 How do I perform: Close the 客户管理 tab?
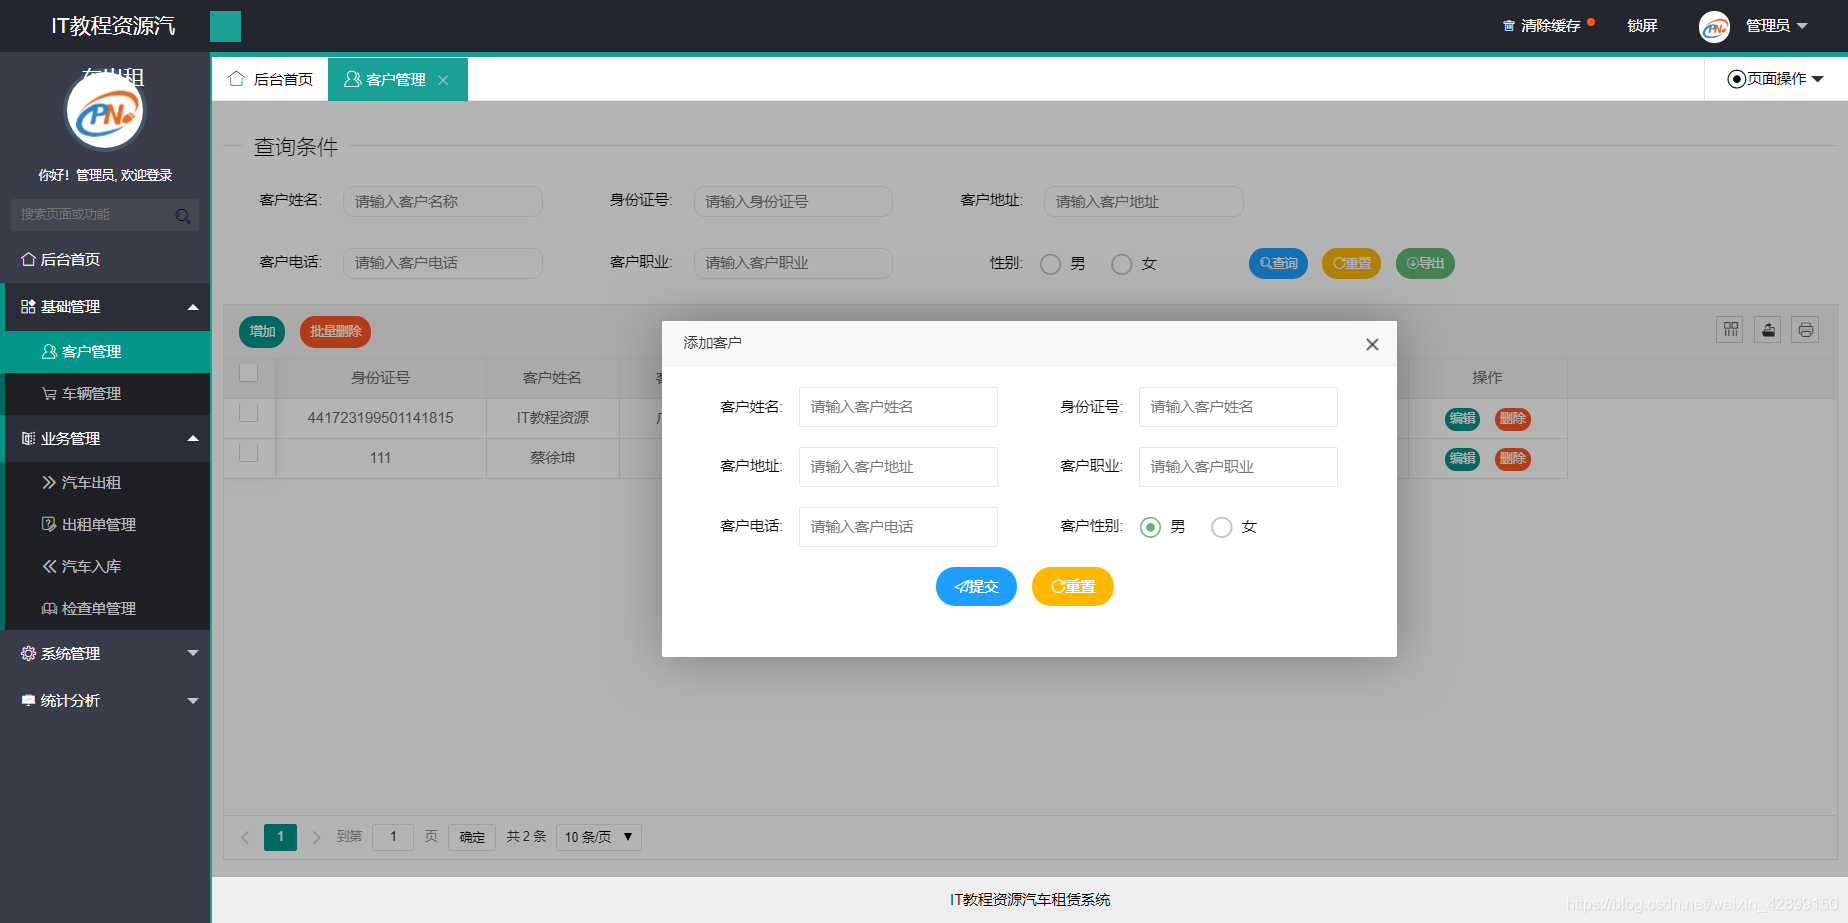tap(443, 80)
